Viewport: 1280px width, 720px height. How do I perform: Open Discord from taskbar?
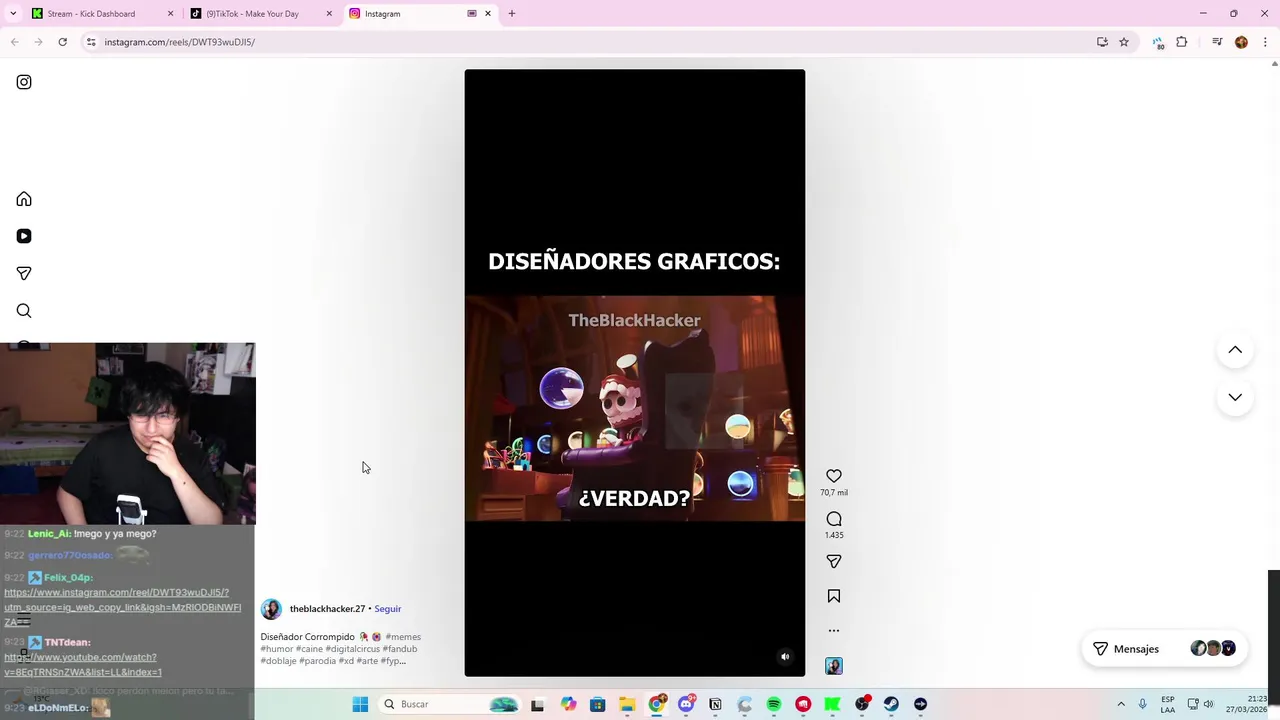coord(686,704)
